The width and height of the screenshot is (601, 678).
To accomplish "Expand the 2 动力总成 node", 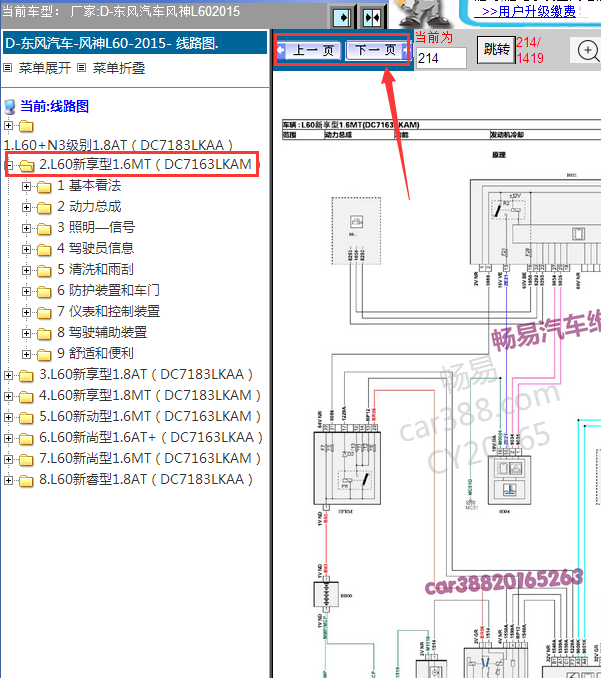I will click(x=26, y=208).
